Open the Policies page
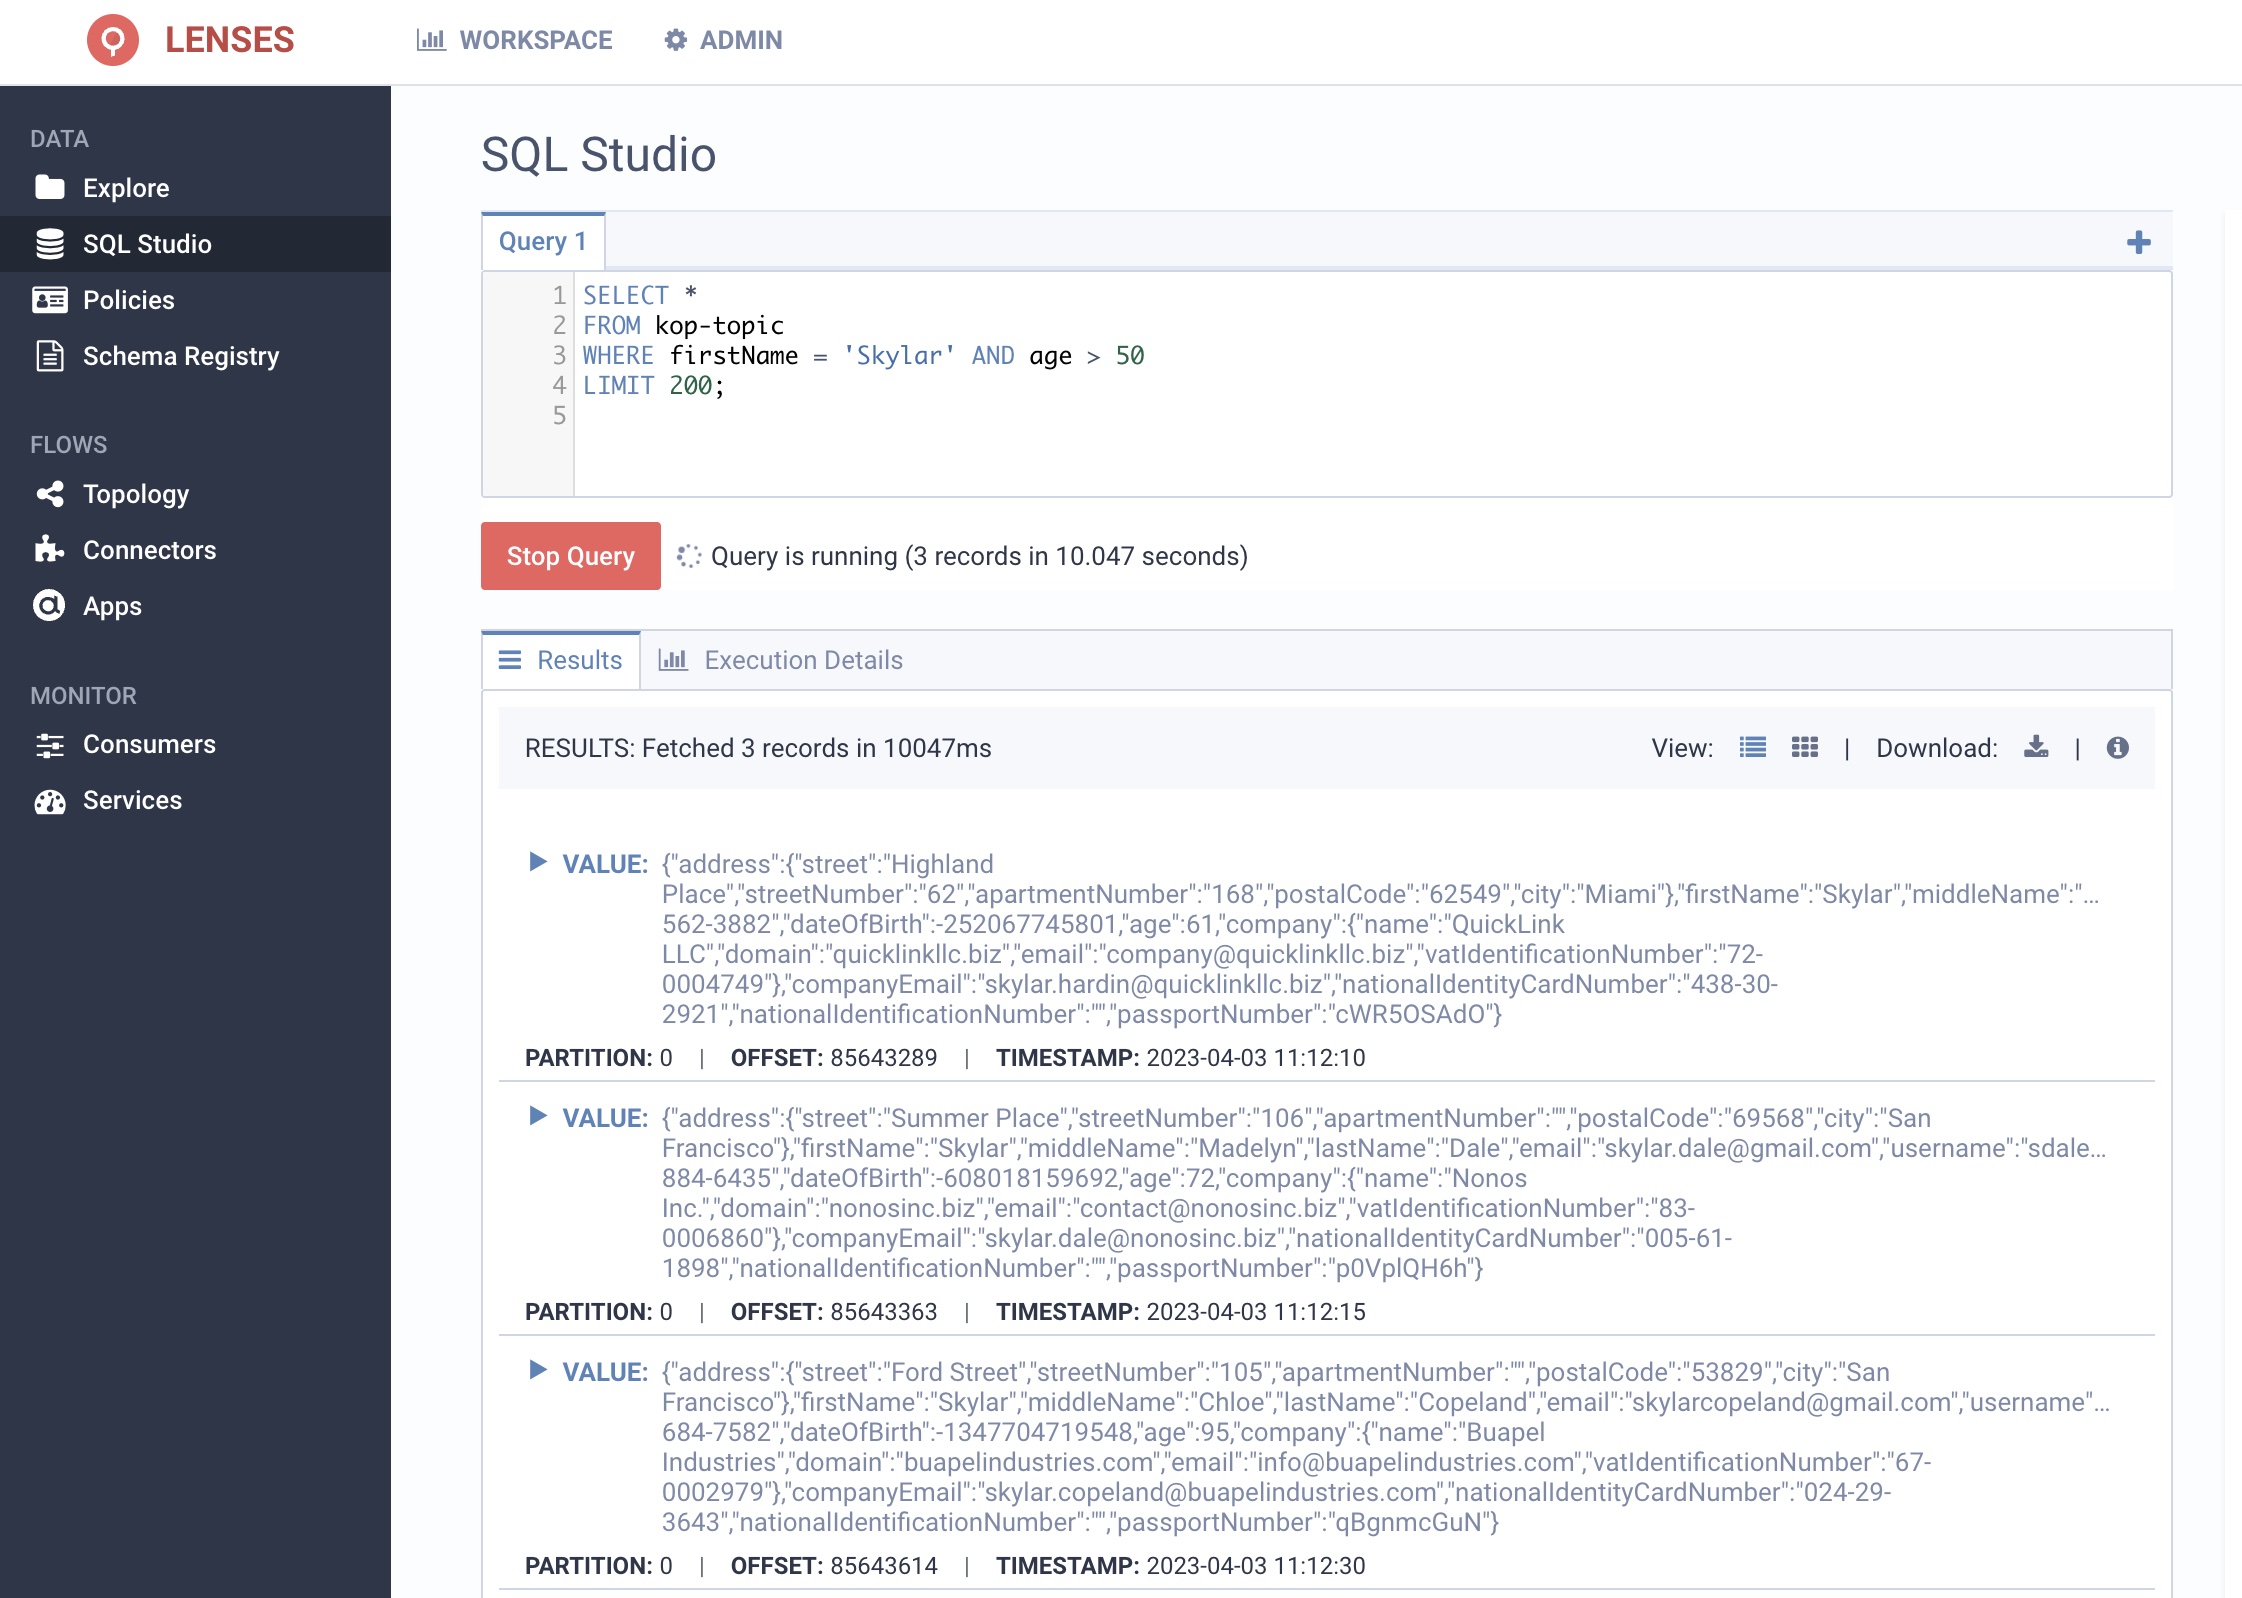This screenshot has width=2242, height=1598. 128,300
